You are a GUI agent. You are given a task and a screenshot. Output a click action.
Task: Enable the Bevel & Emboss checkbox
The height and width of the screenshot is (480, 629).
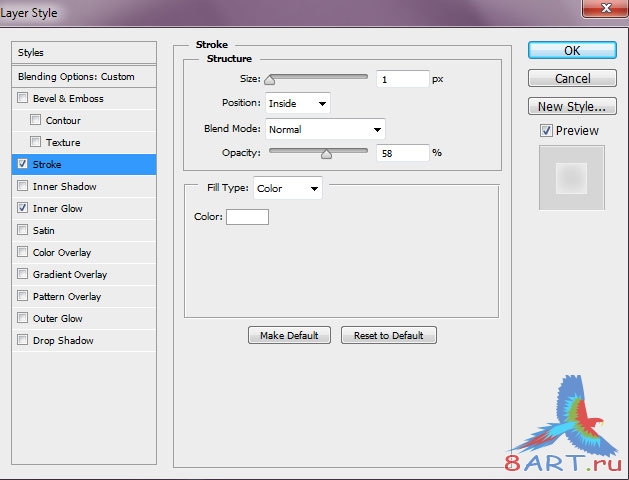pyautogui.click(x=23, y=99)
